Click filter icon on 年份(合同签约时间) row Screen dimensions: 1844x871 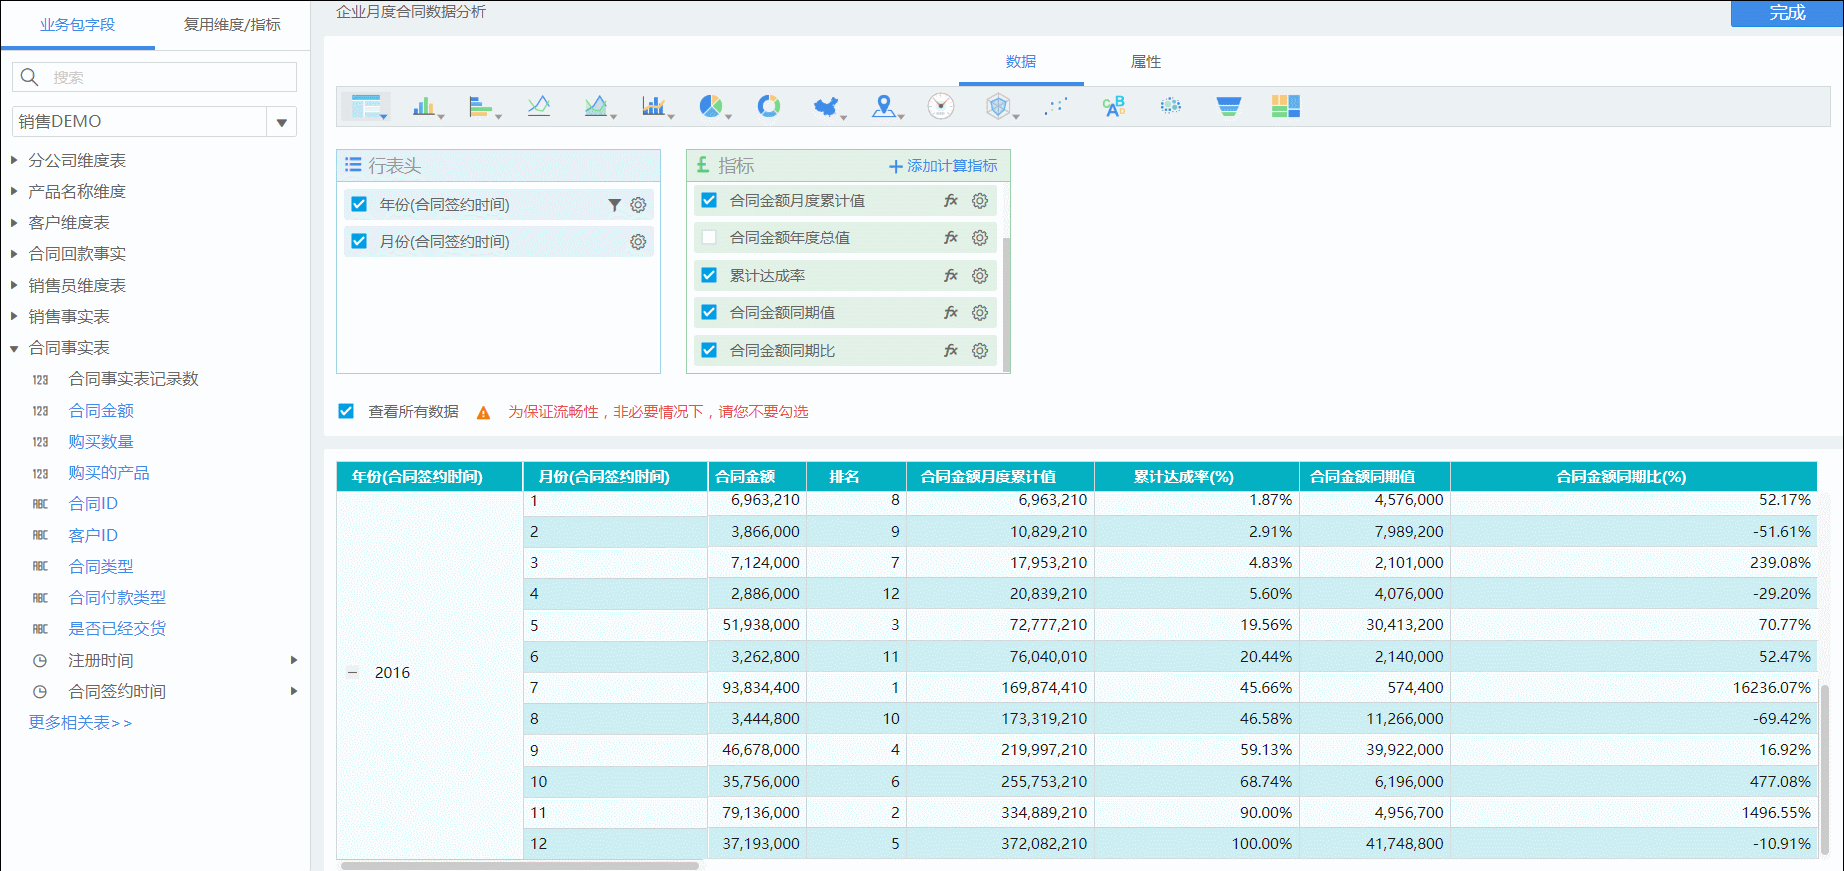pyautogui.click(x=614, y=205)
